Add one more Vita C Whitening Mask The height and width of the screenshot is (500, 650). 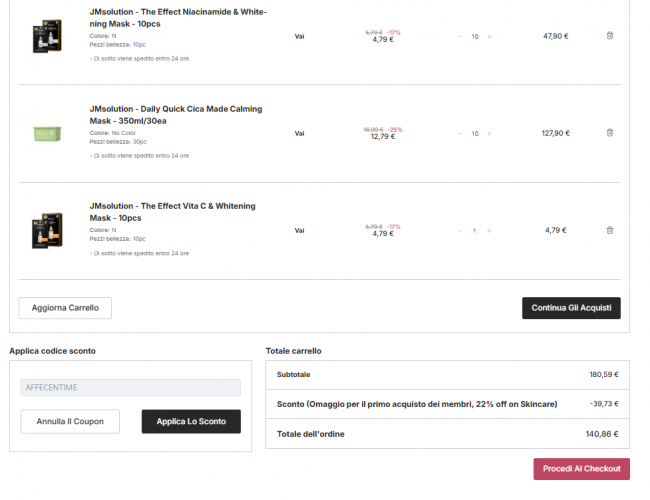pyautogui.click(x=489, y=230)
